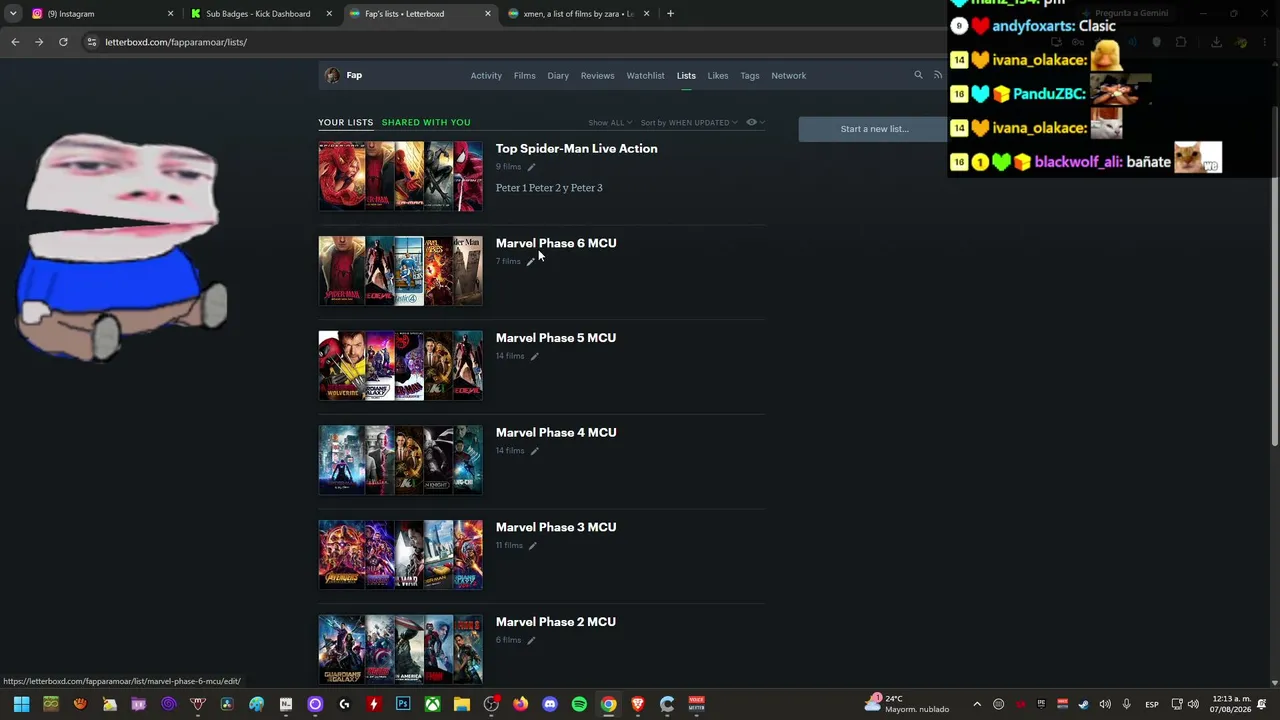1280x720 pixels.
Task: Select the YOUR LISTS tab
Action: tap(346, 123)
